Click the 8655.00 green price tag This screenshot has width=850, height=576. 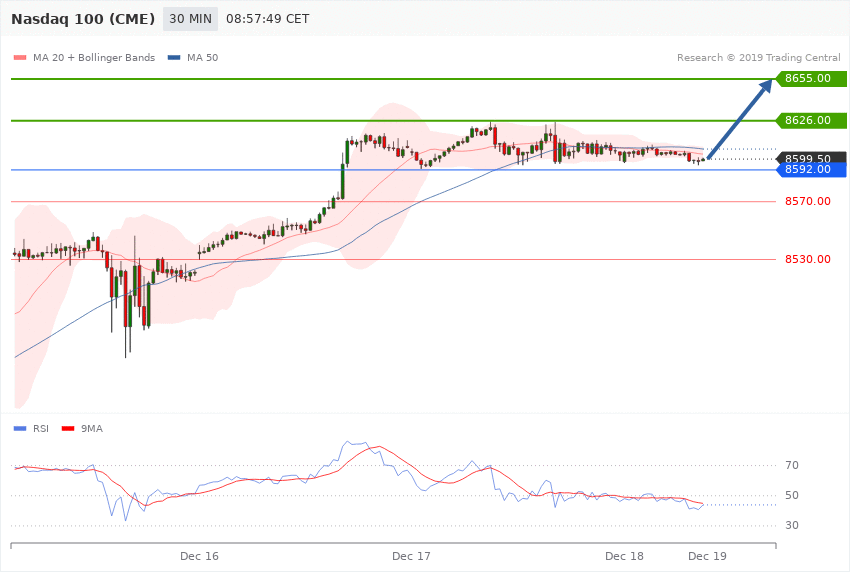812,79
